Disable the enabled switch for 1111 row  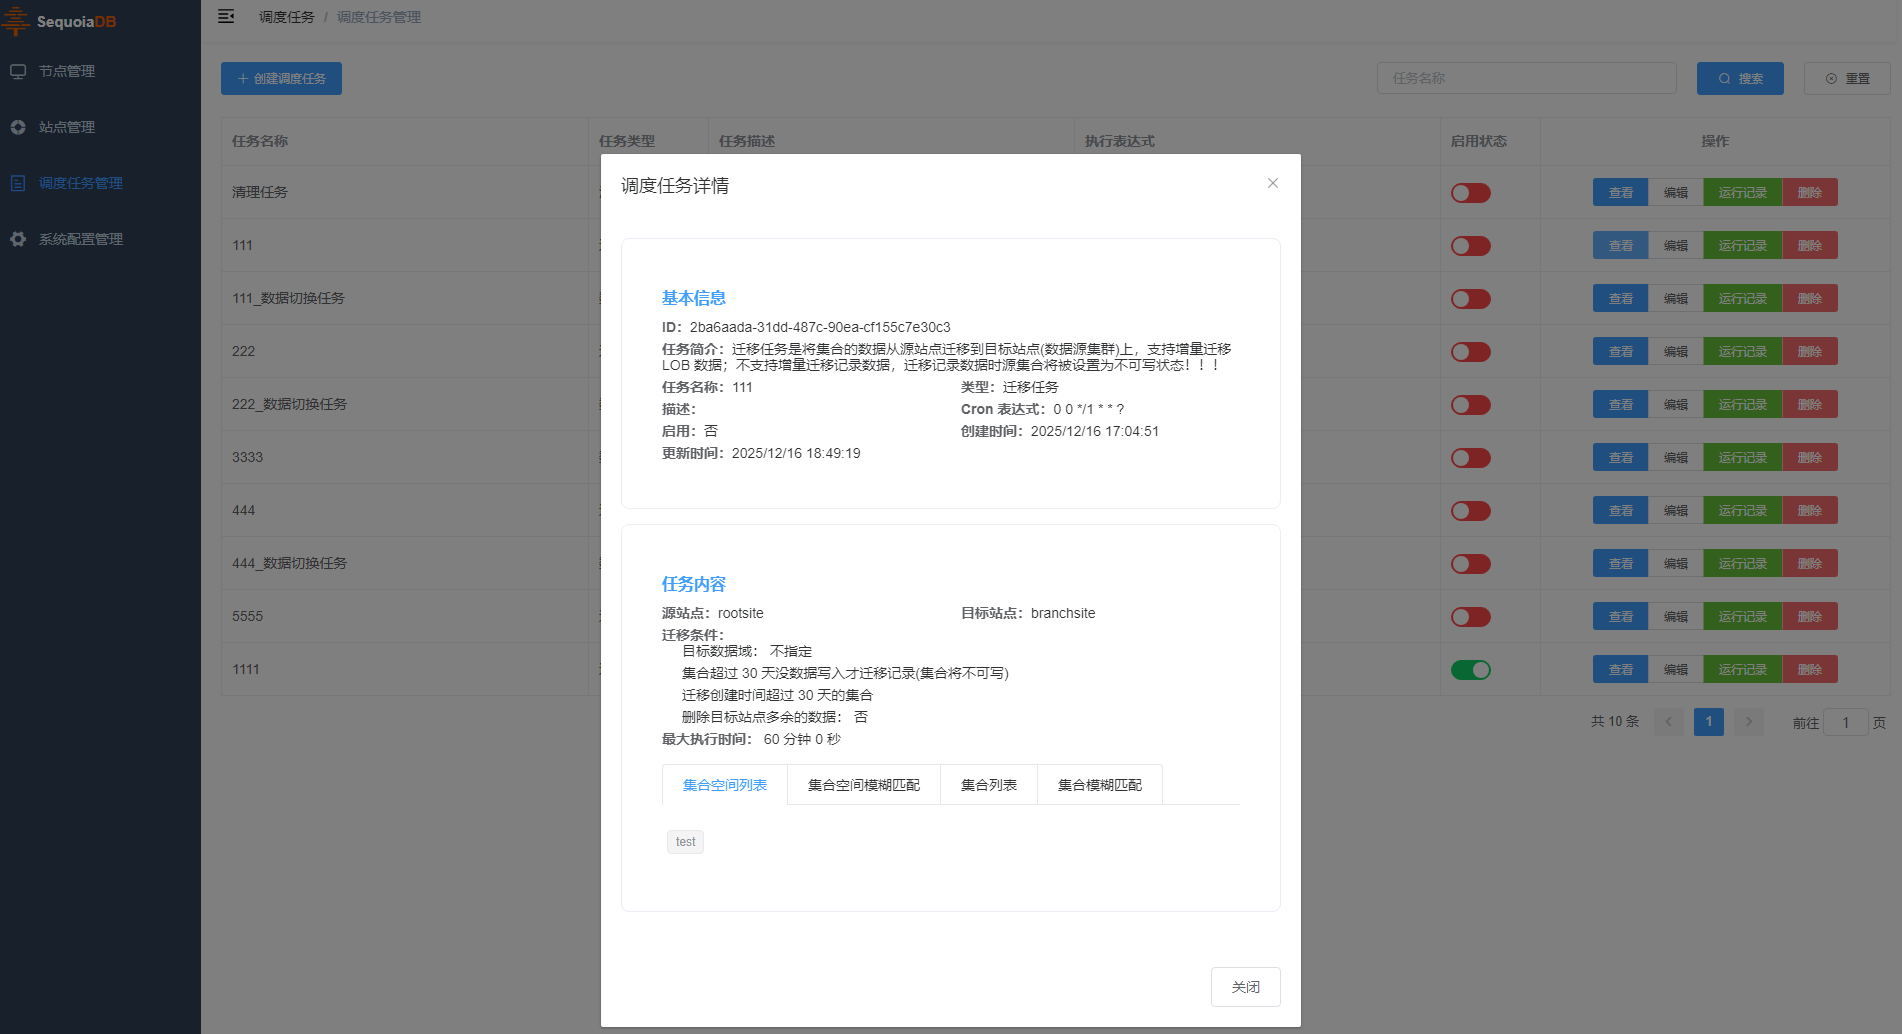(x=1471, y=670)
